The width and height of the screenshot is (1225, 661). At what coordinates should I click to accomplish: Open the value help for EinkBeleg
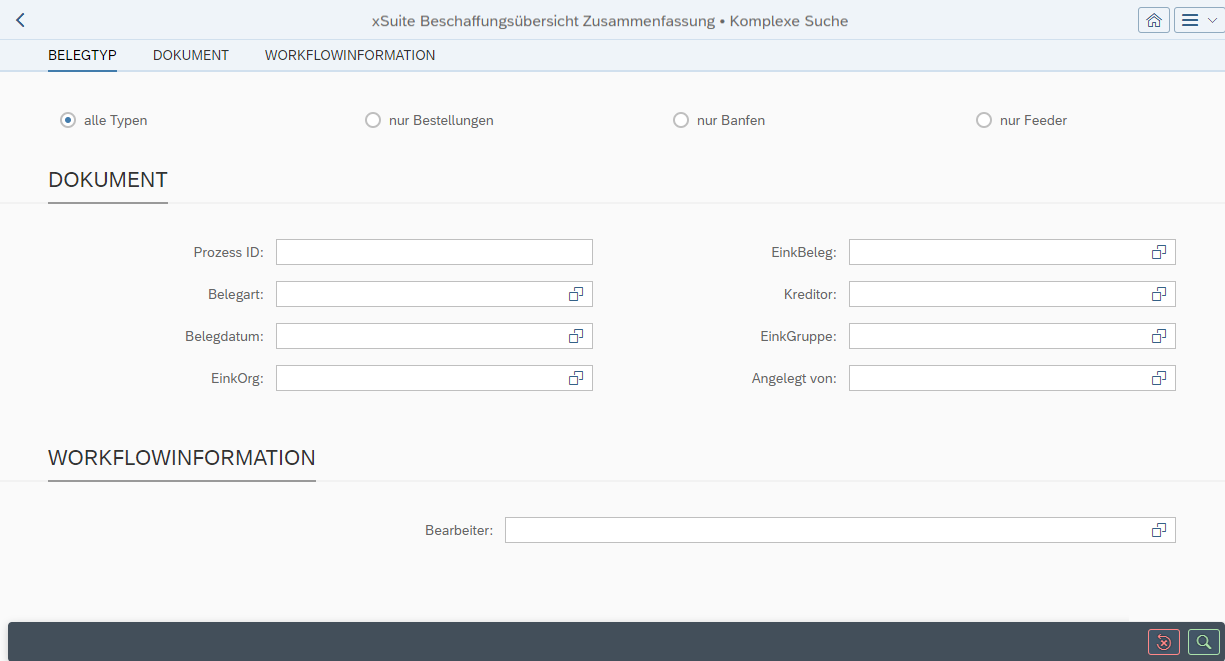(1158, 251)
